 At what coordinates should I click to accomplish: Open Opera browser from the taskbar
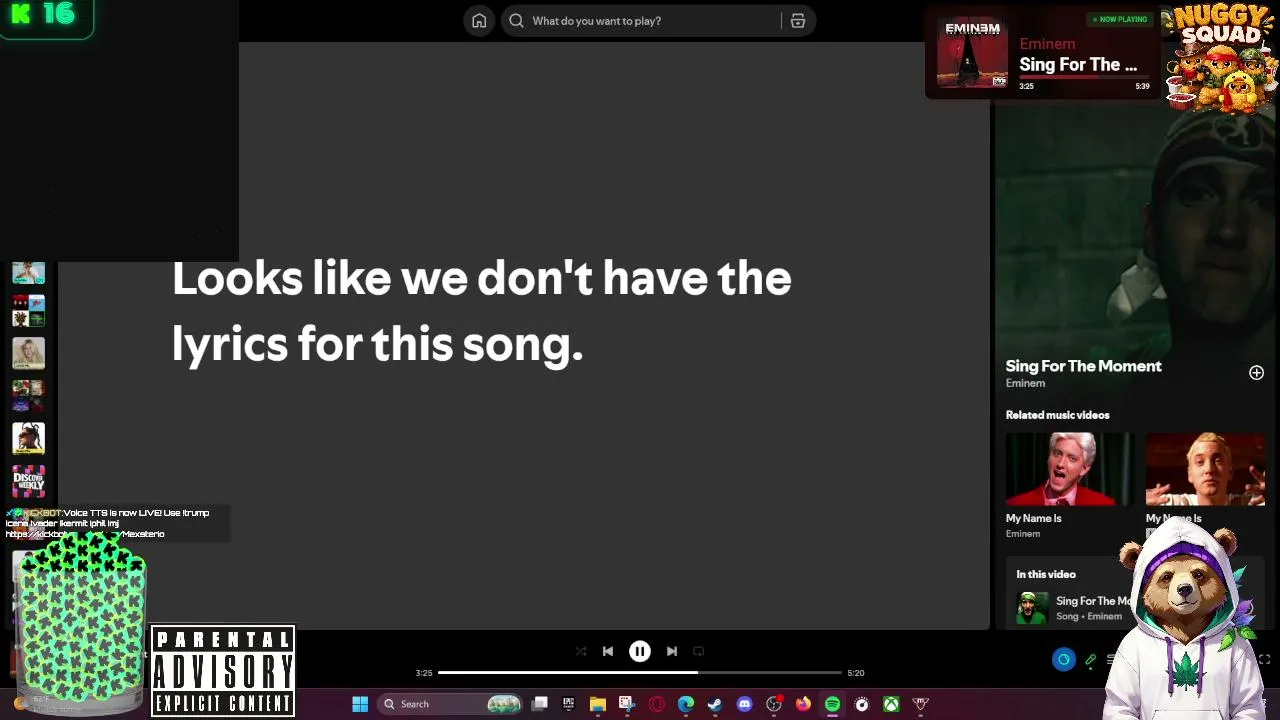(x=656, y=704)
